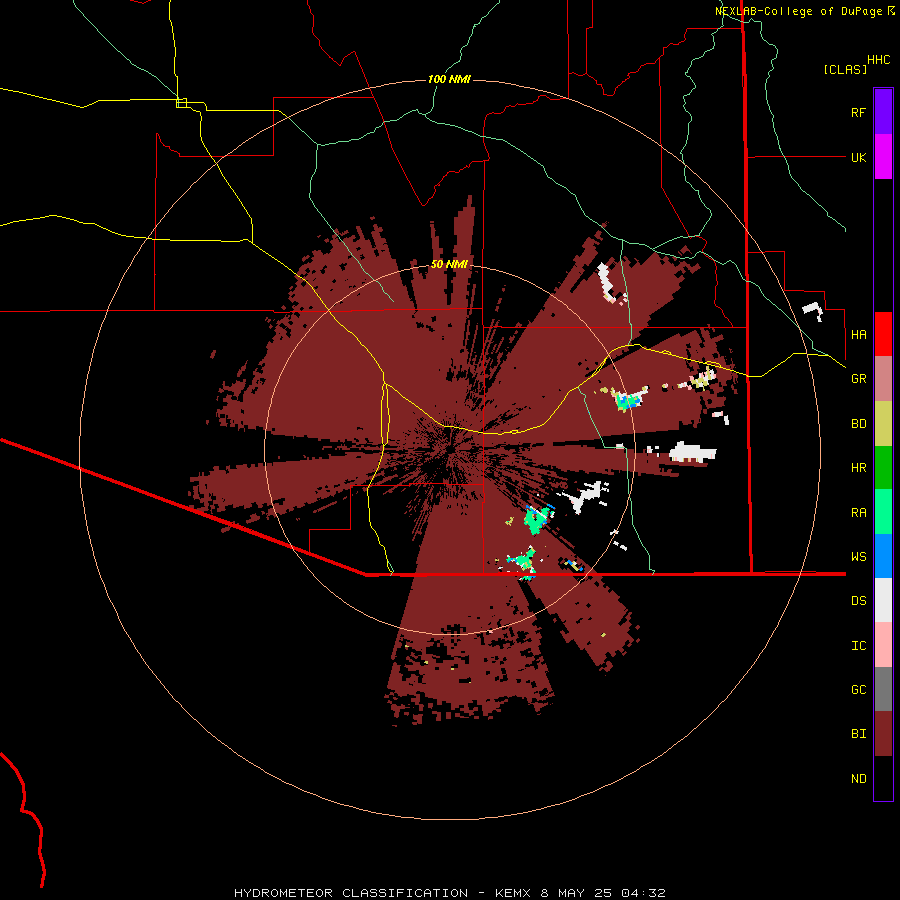The width and height of the screenshot is (900, 900).
Task: Click the HA legend label
Action: pos(858,334)
